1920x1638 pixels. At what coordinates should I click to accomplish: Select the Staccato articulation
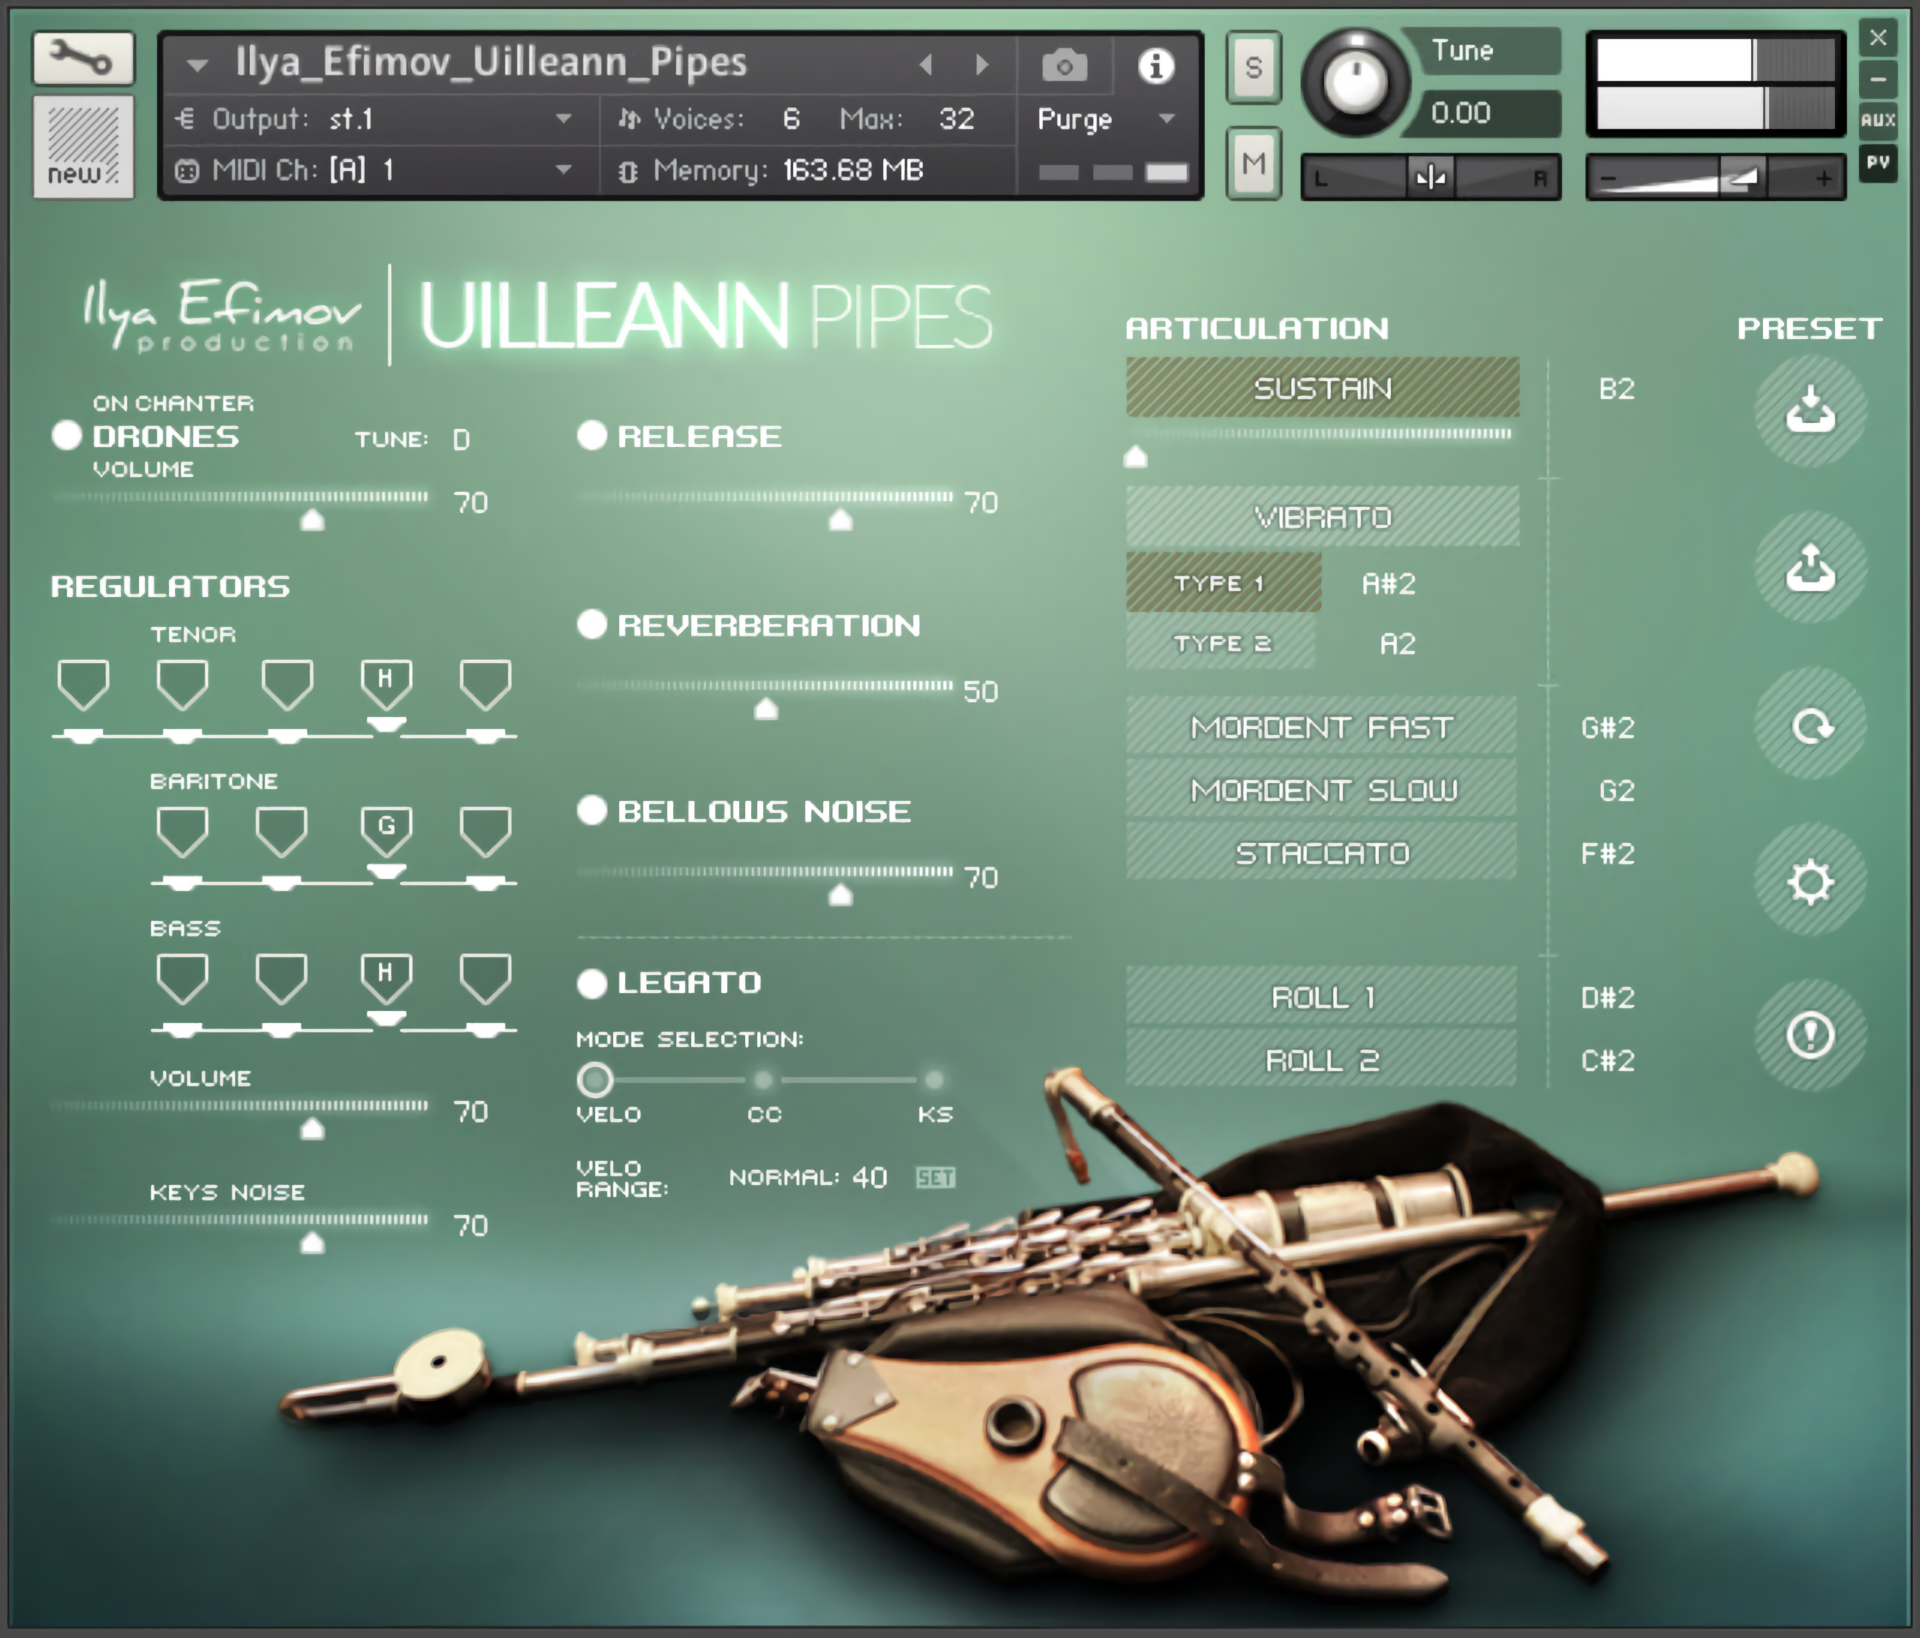(x=1321, y=853)
